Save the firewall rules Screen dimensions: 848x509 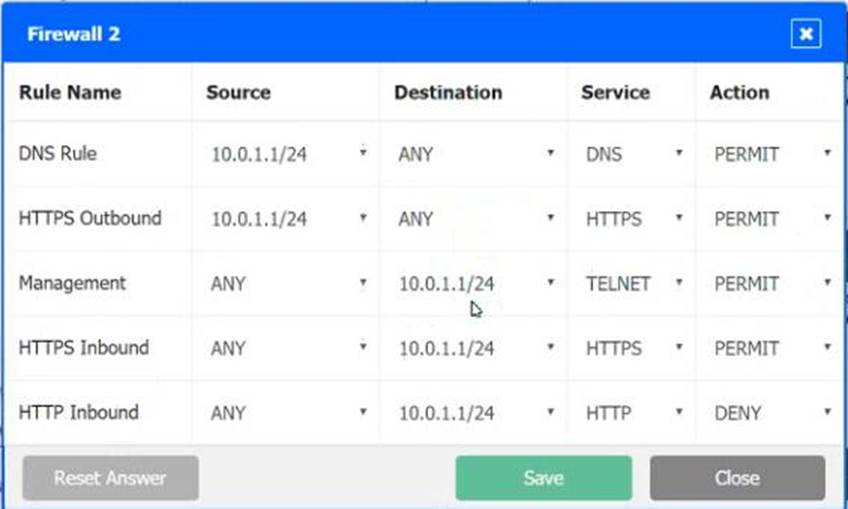(x=544, y=478)
